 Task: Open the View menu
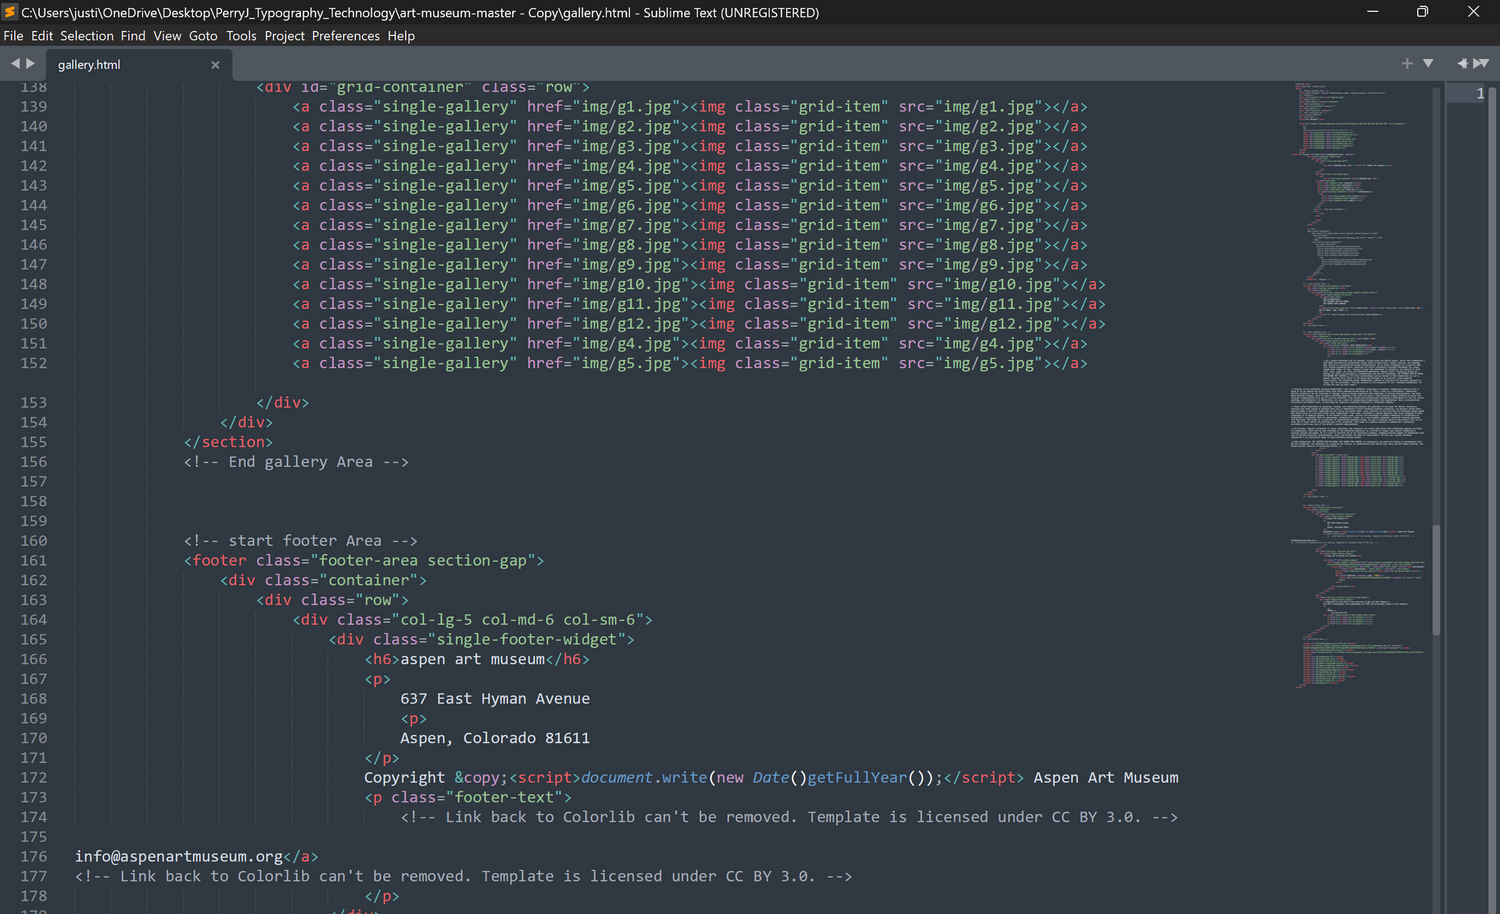pos(167,36)
